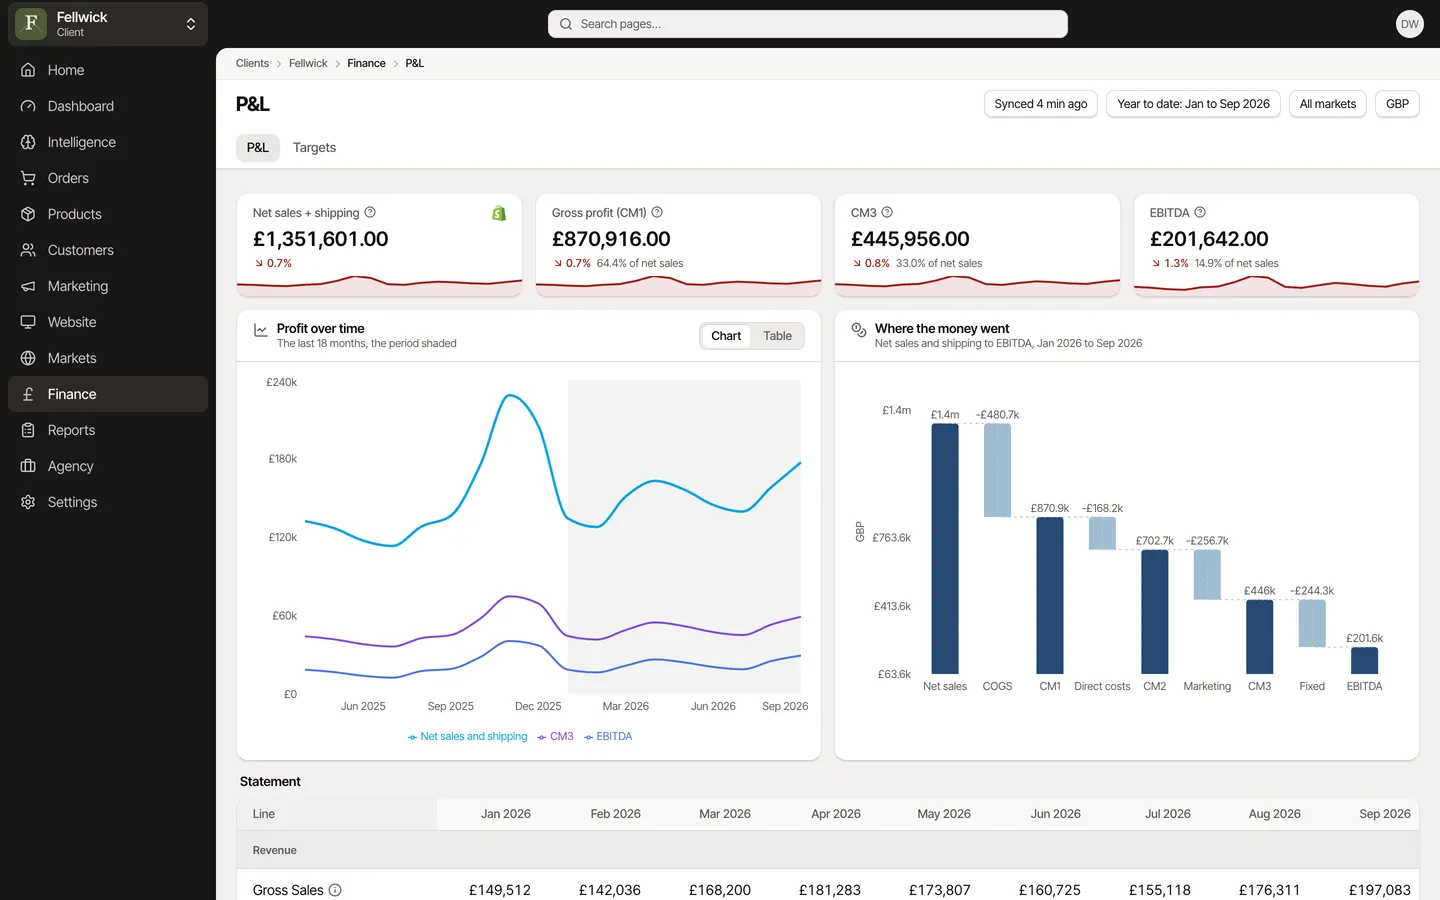Open the Year to date period dropdown
This screenshot has width=1440, height=900.
pyautogui.click(x=1193, y=104)
